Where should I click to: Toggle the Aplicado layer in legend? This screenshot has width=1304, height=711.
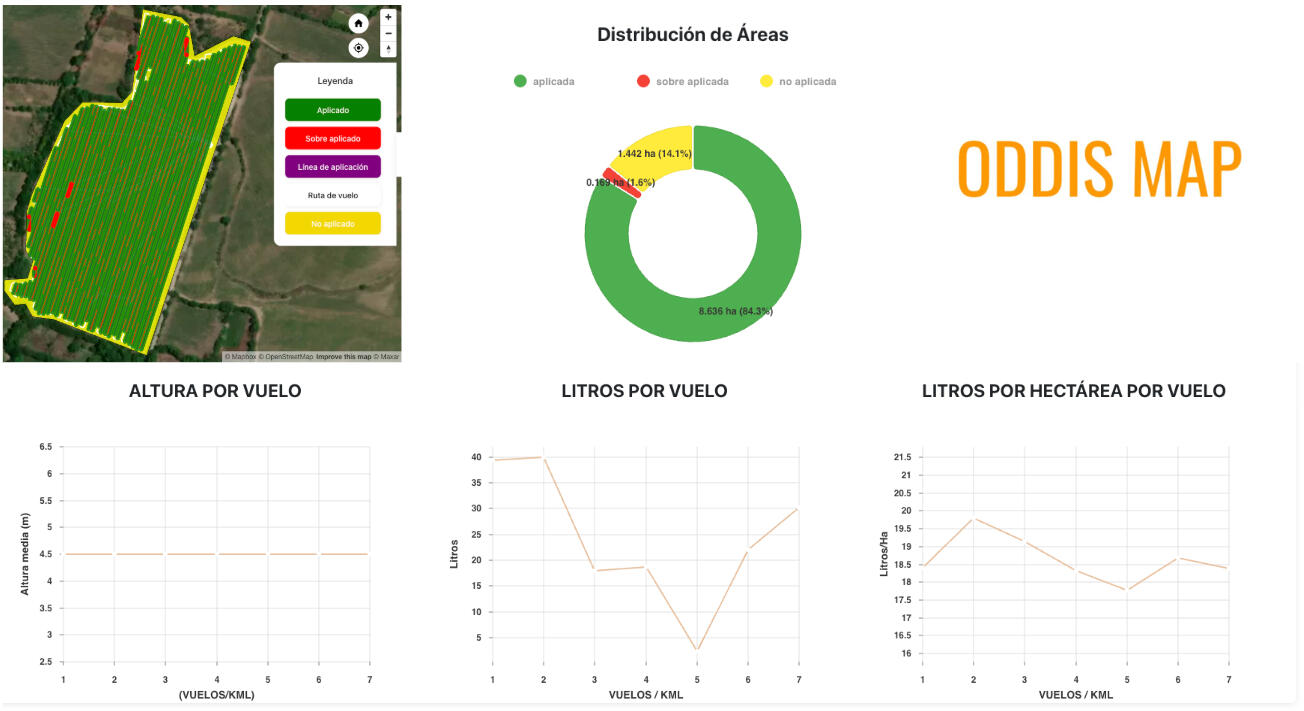333,110
